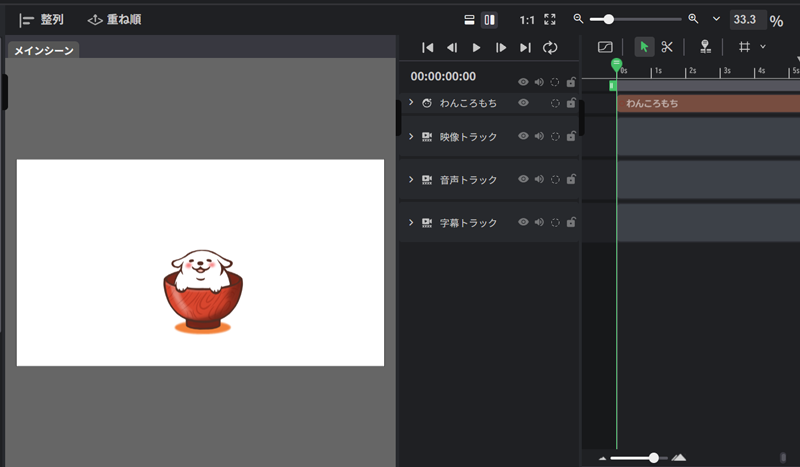Click the grid snap icon
800x467 pixels.
coord(744,47)
